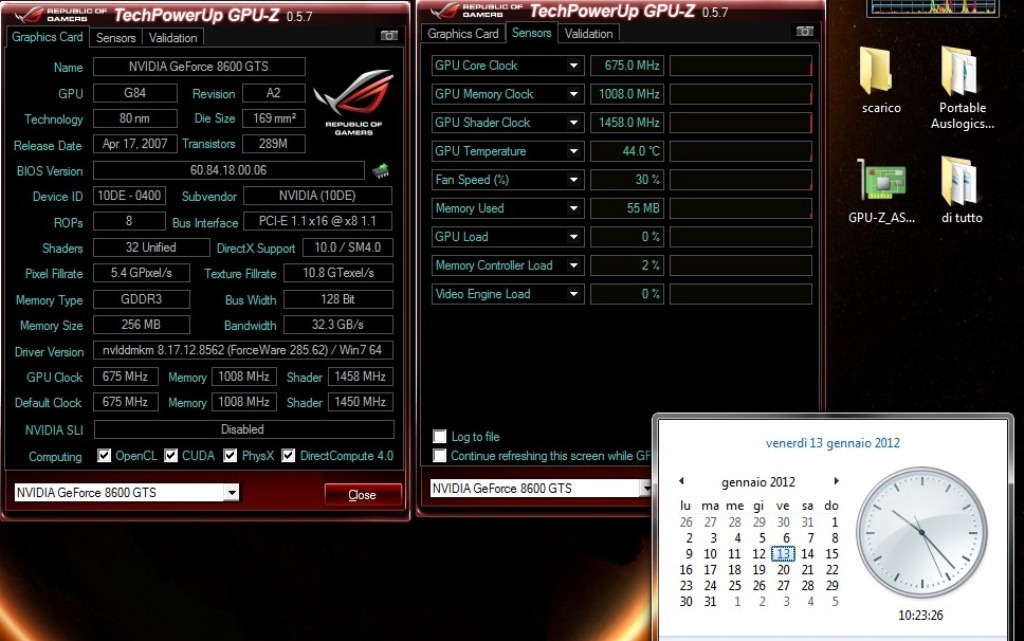Click the GDDR3 memory type value
The width and height of the screenshot is (1024, 641).
141,300
